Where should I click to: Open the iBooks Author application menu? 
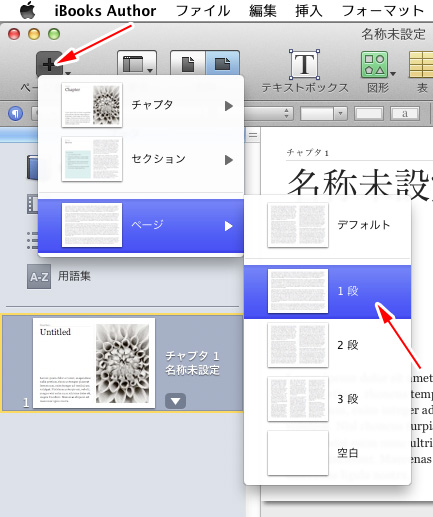point(105,11)
